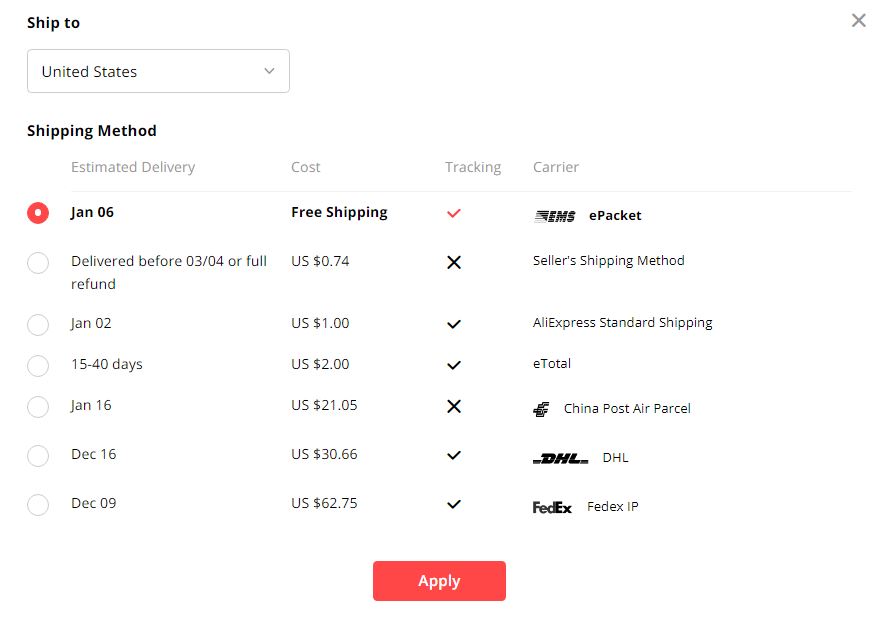Viewport: 878px width, 622px height.
Task: Choose the DHL Dec 16 radio button
Action: (x=38, y=456)
